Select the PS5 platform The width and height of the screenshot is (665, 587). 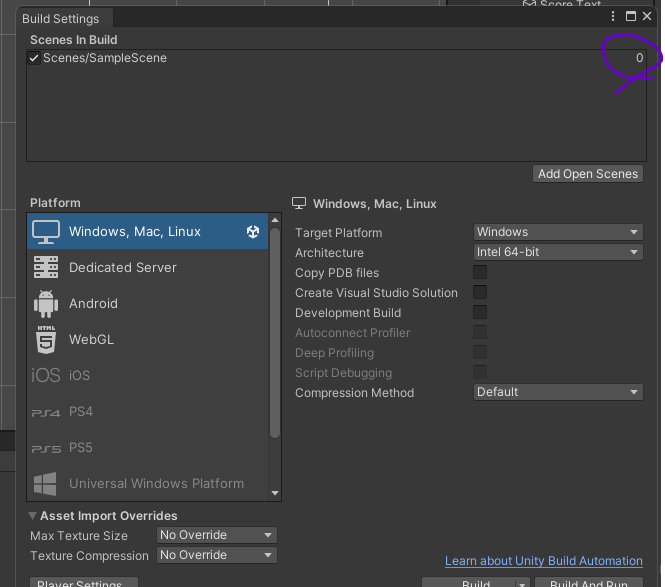148,447
